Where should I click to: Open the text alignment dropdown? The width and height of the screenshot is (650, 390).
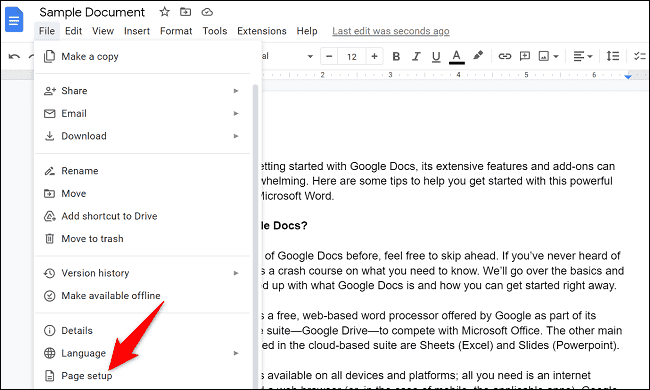tap(583, 56)
